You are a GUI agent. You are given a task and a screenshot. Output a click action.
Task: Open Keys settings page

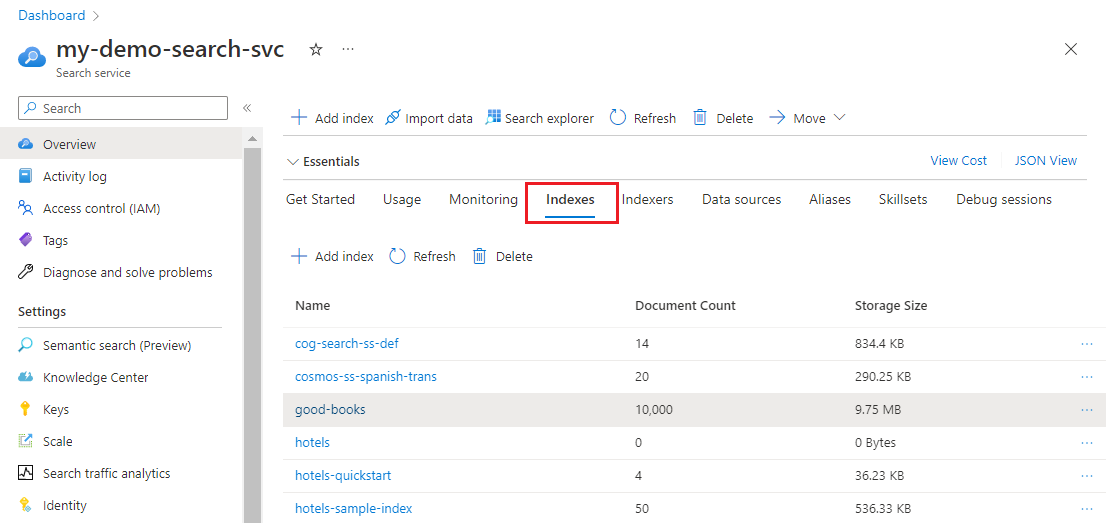(55, 409)
